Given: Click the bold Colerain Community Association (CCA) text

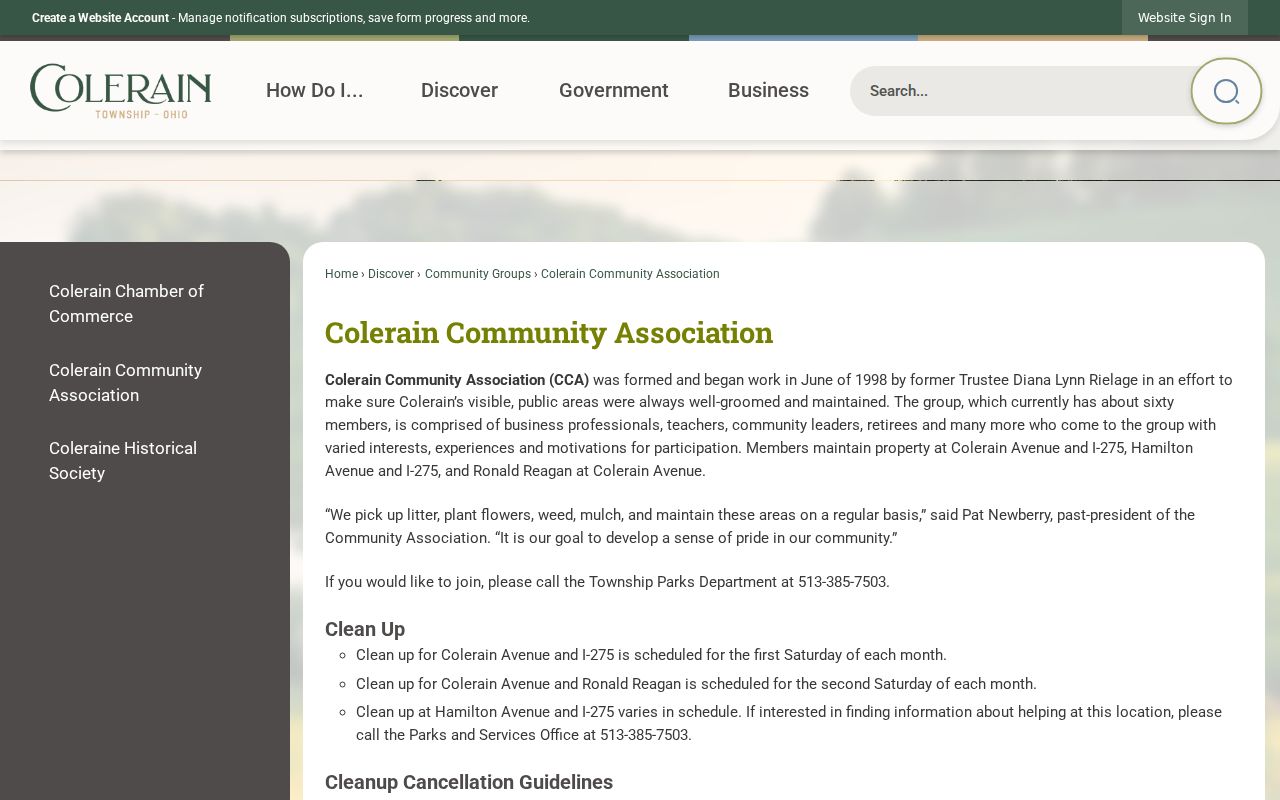Looking at the screenshot, I should (x=457, y=380).
